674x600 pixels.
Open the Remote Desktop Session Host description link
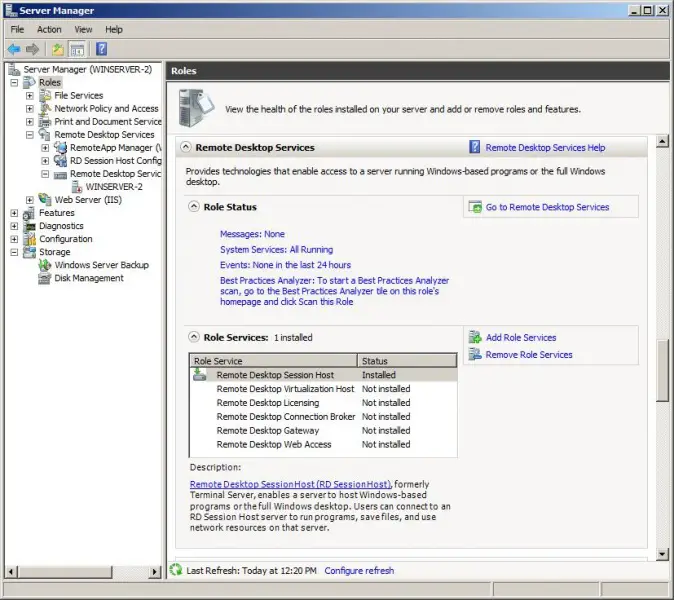click(x=290, y=484)
